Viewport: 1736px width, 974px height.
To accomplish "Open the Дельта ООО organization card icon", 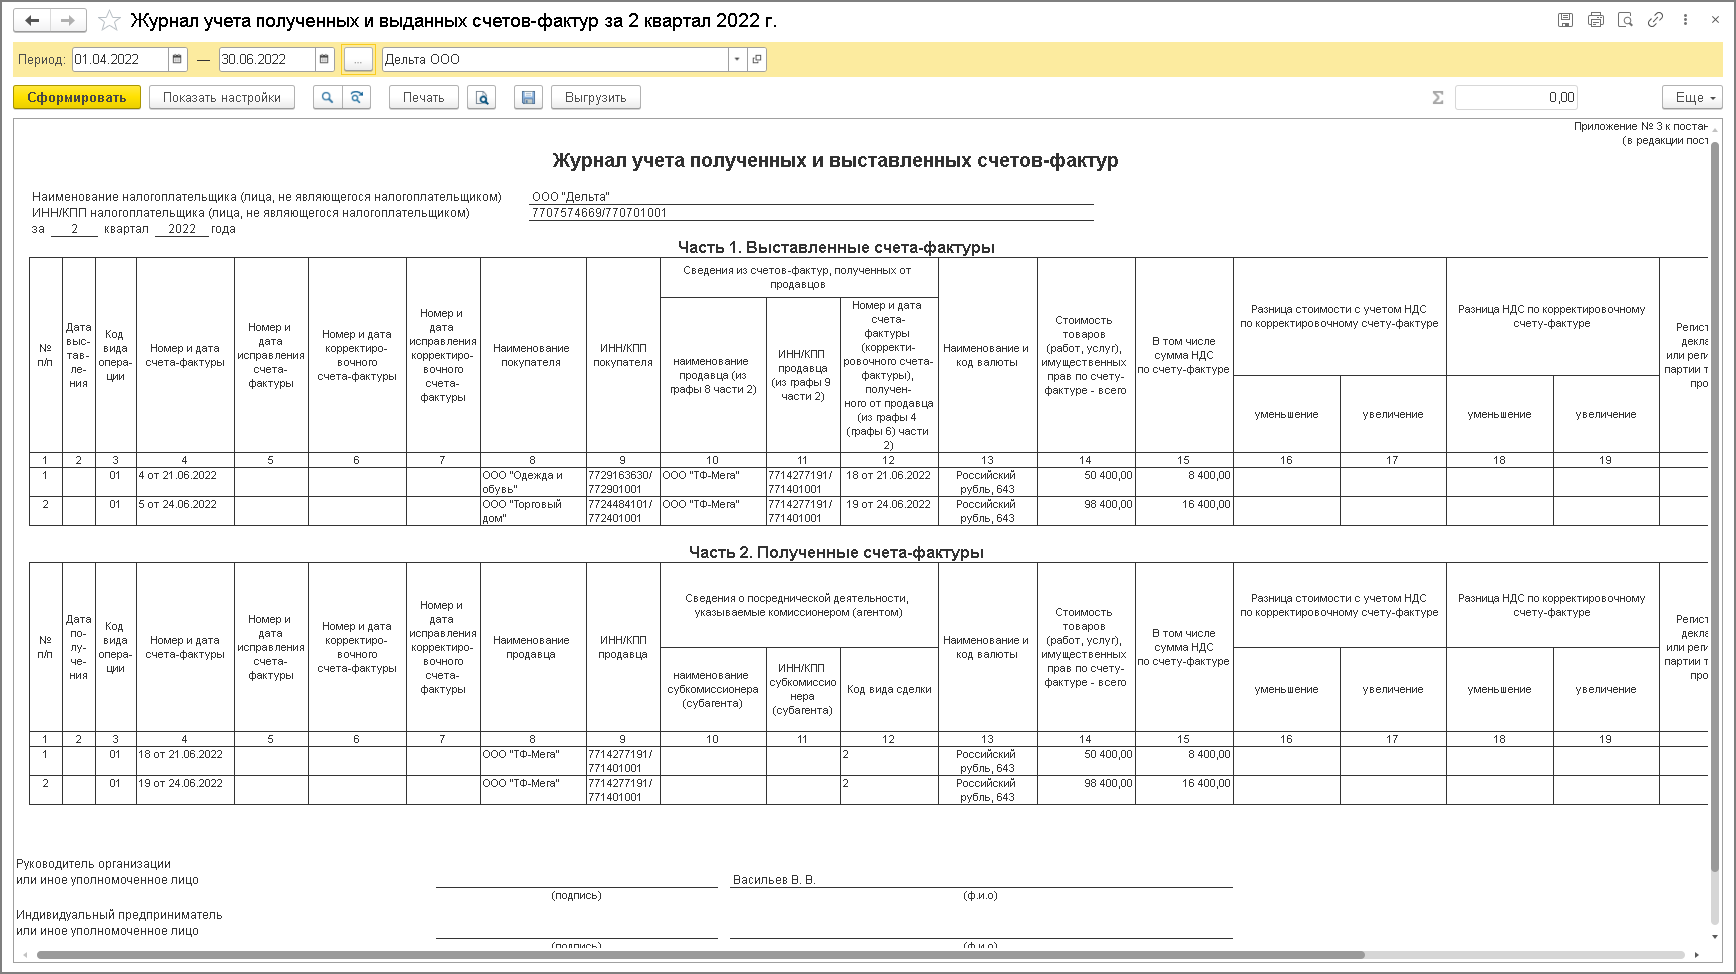I will [757, 59].
